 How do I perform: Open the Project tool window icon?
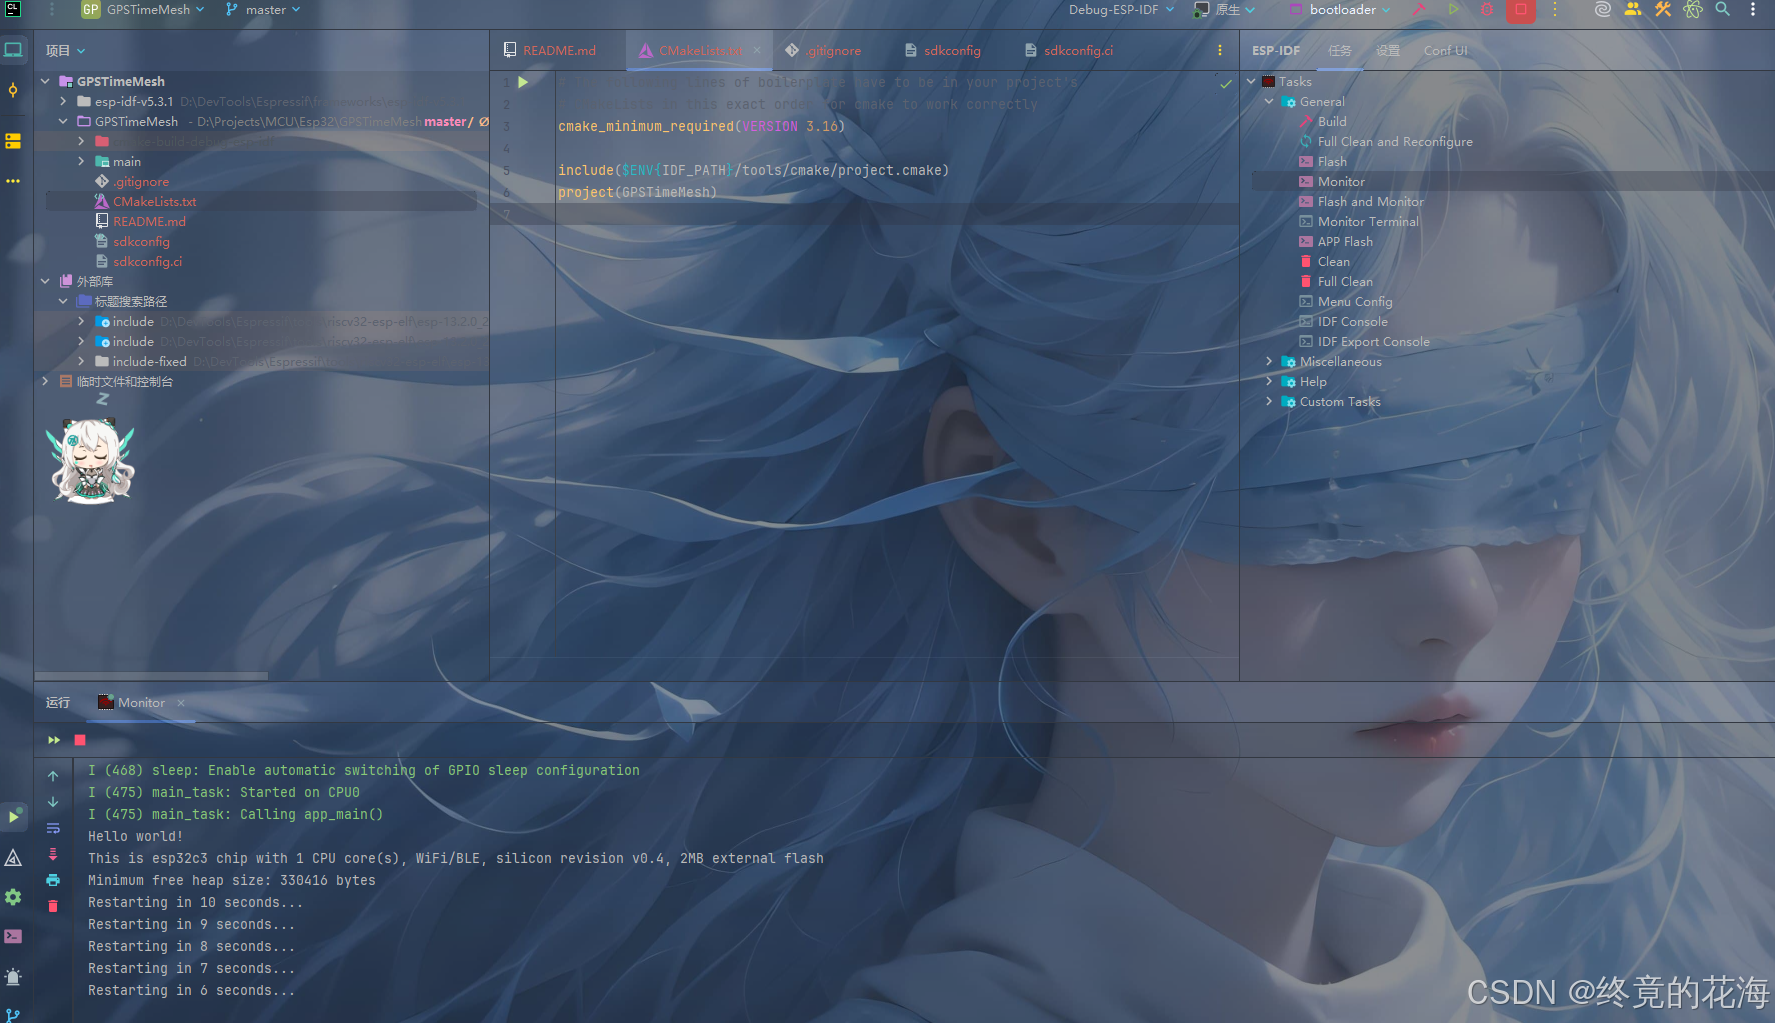pyautogui.click(x=13, y=49)
